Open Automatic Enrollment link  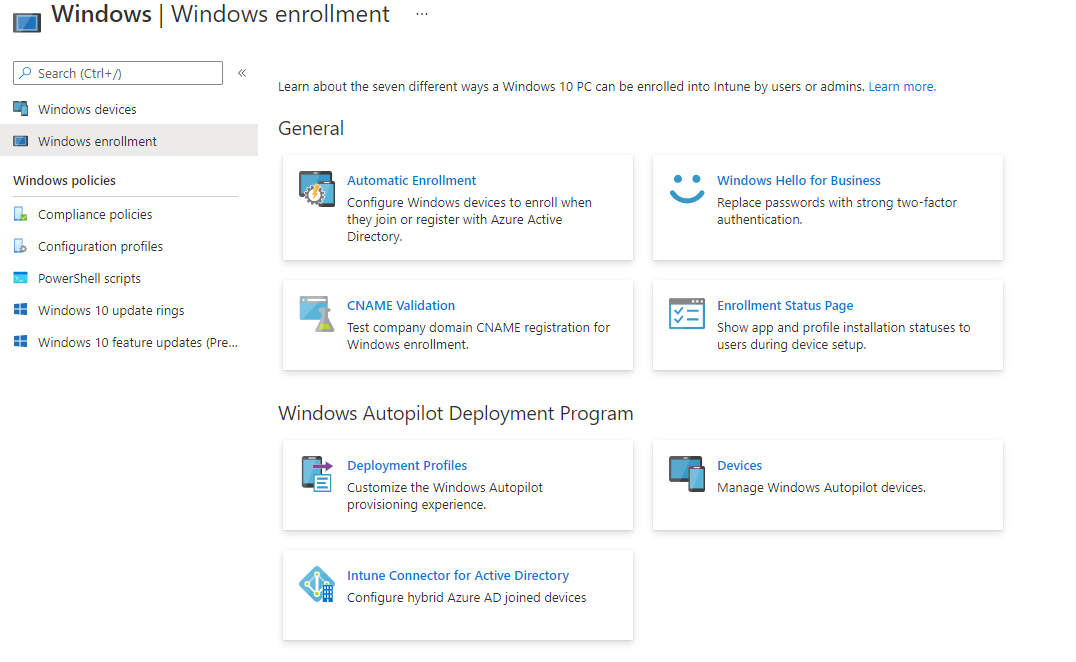coord(412,180)
